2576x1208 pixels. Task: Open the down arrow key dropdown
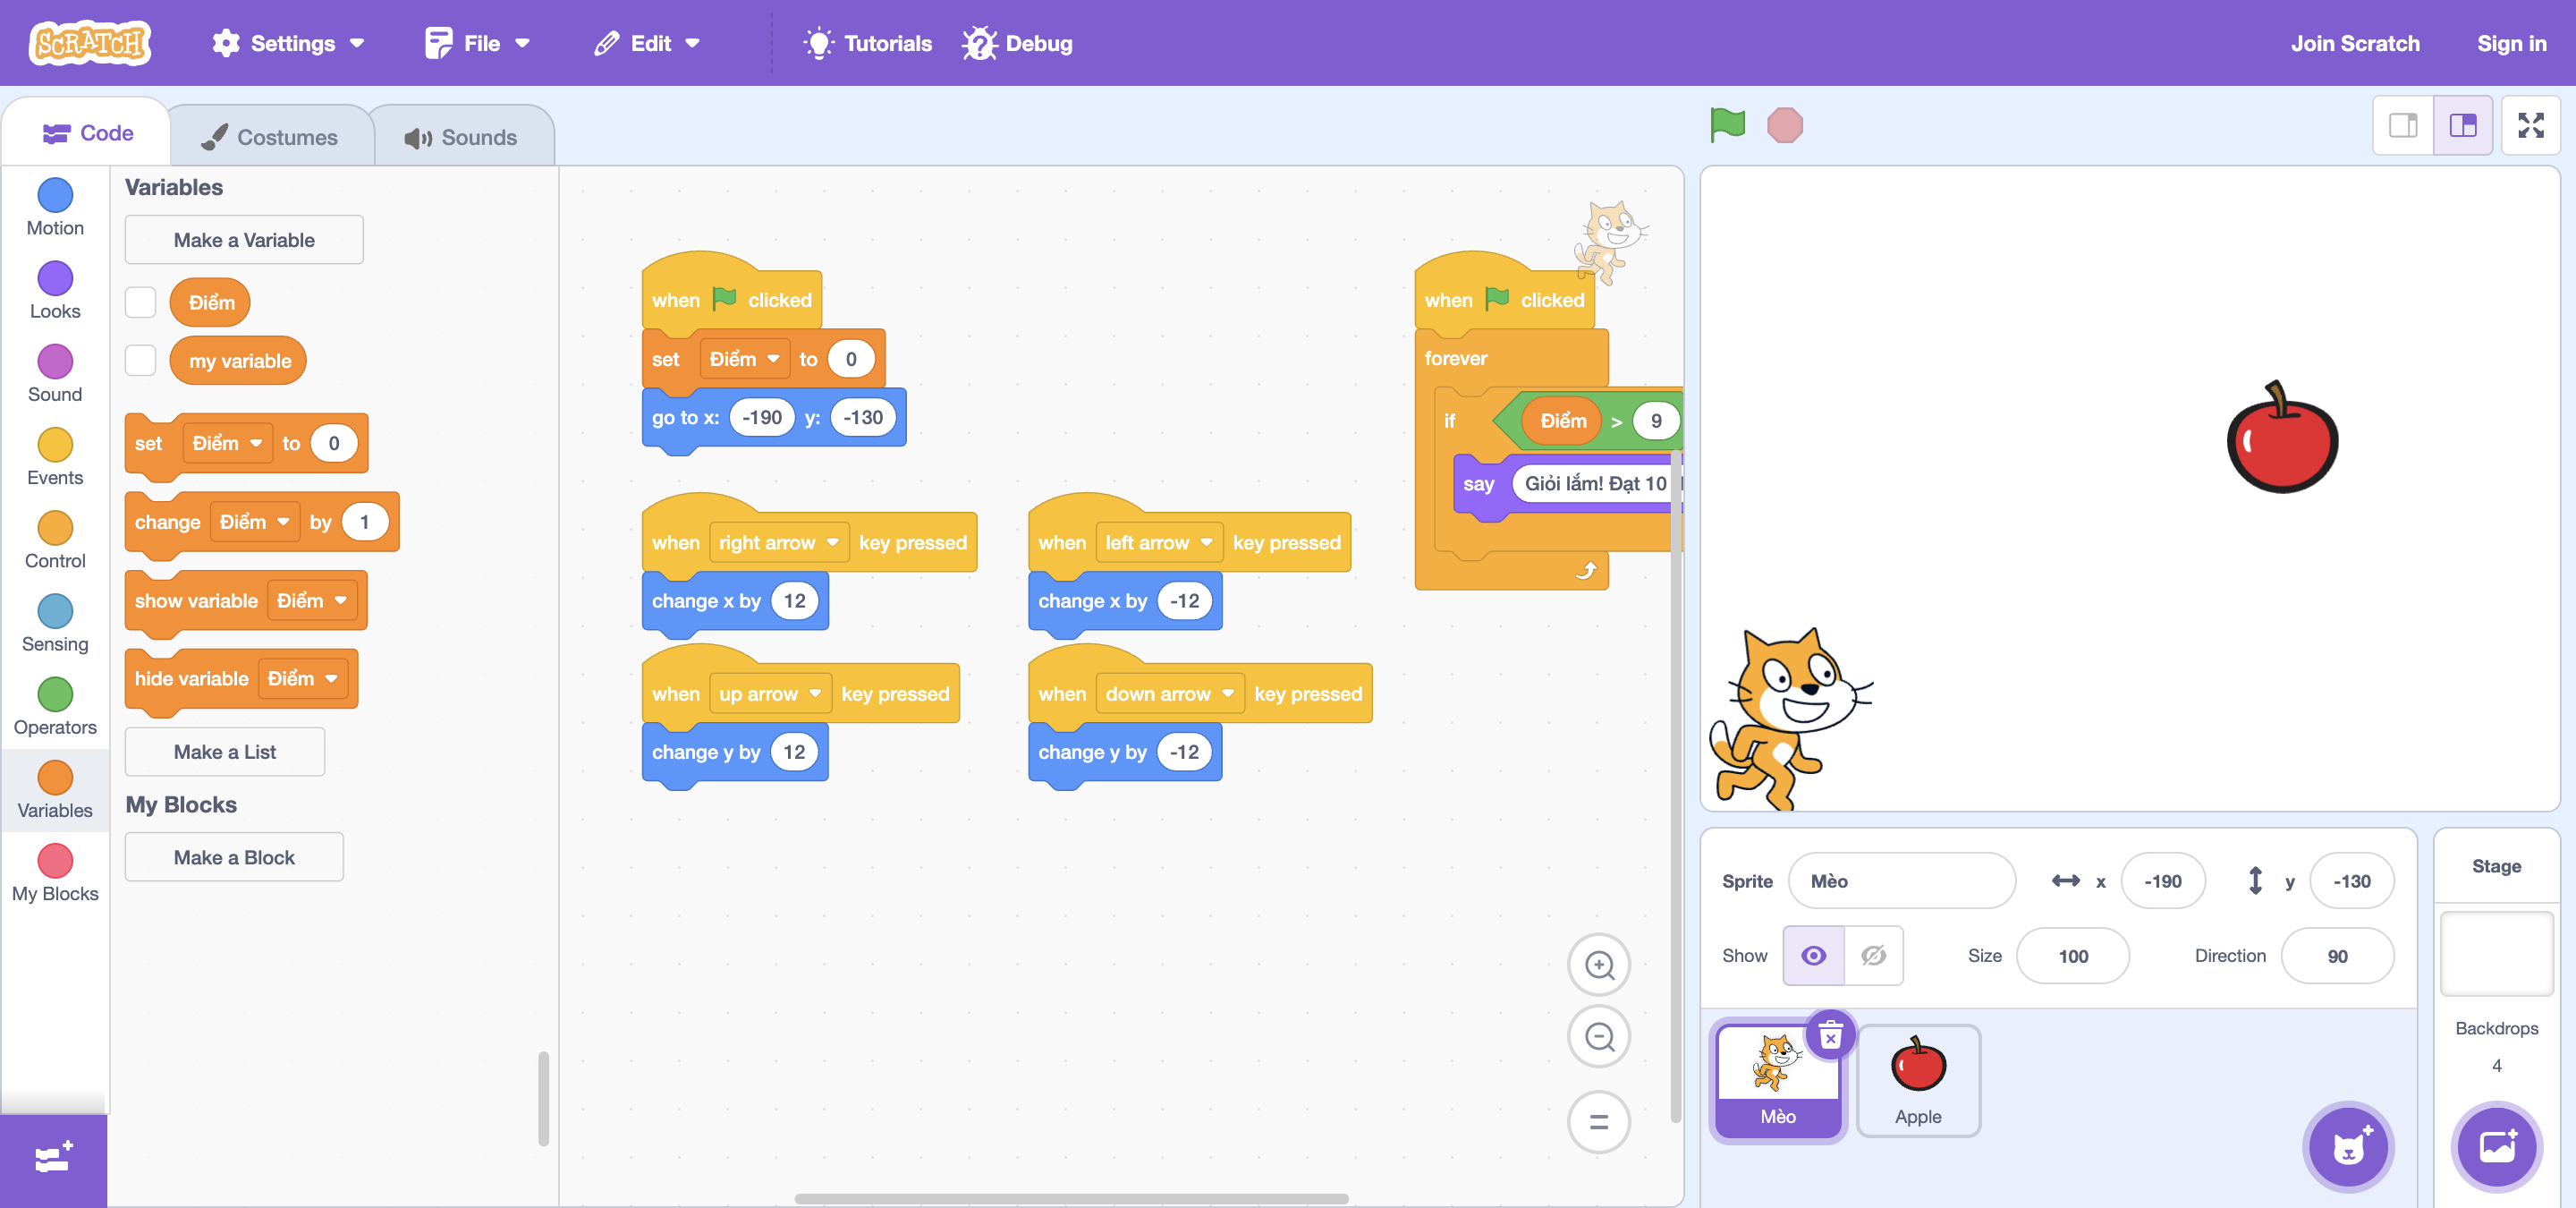point(1169,693)
